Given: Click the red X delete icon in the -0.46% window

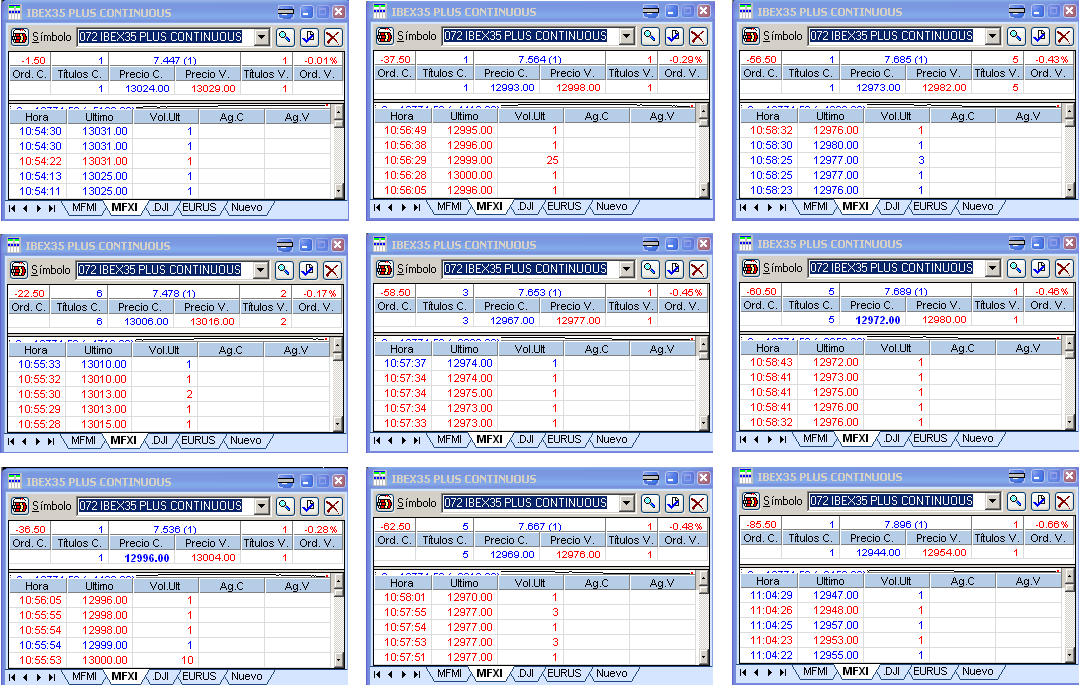Looking at the screenshot, I should coord(1064,268).
